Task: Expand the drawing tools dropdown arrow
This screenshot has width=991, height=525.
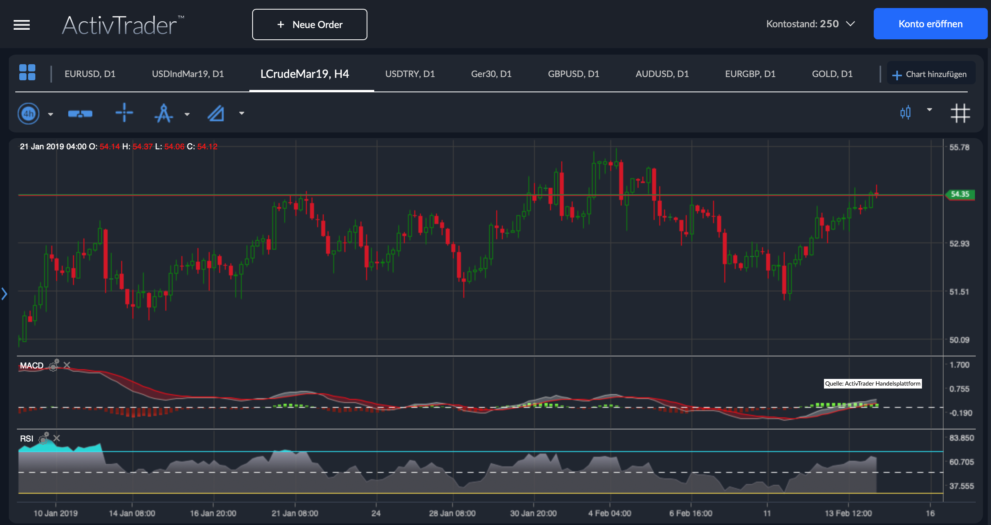Action: tap(187, 114)
